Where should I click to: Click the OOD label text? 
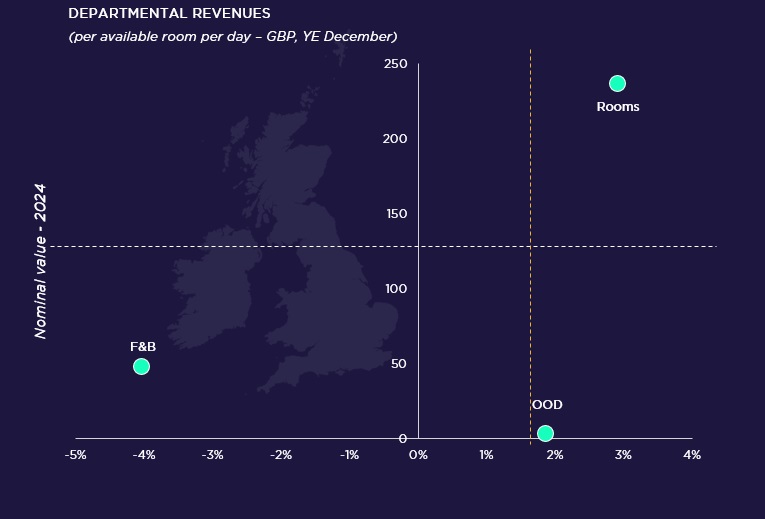tap(547, 405)
